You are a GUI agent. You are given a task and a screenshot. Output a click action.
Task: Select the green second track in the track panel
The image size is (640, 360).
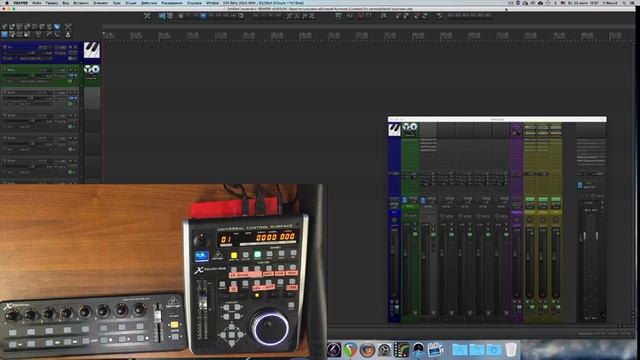(40, 75)
